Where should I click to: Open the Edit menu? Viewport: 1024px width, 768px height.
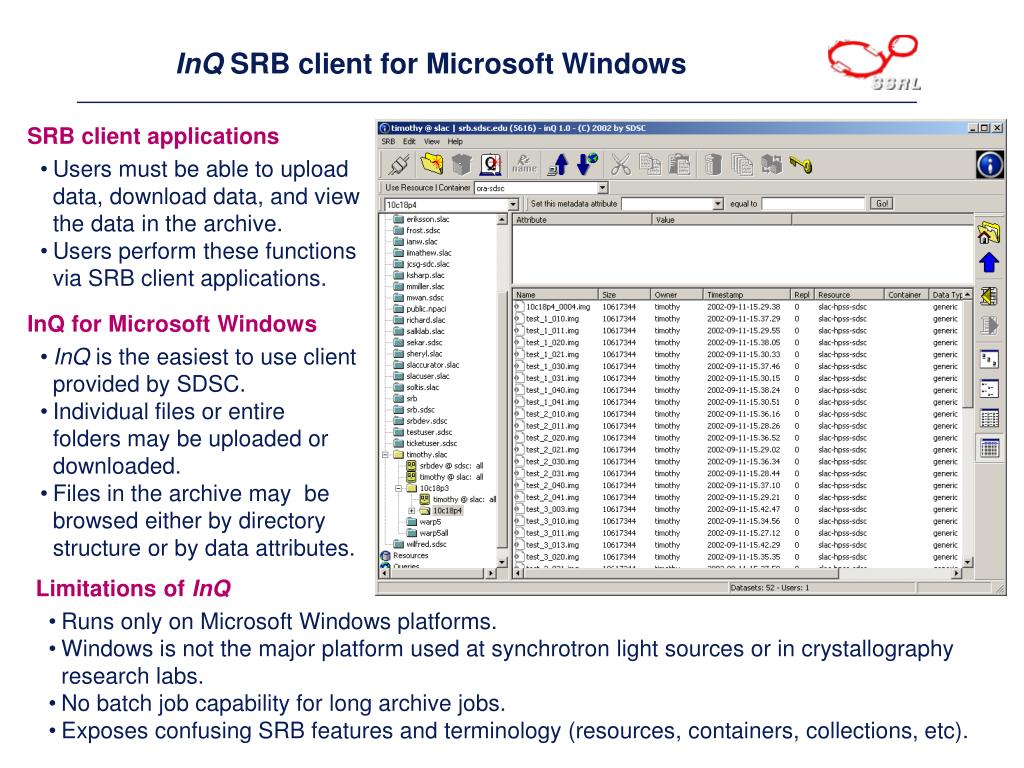pyautogui.click(x=409, y=141)
